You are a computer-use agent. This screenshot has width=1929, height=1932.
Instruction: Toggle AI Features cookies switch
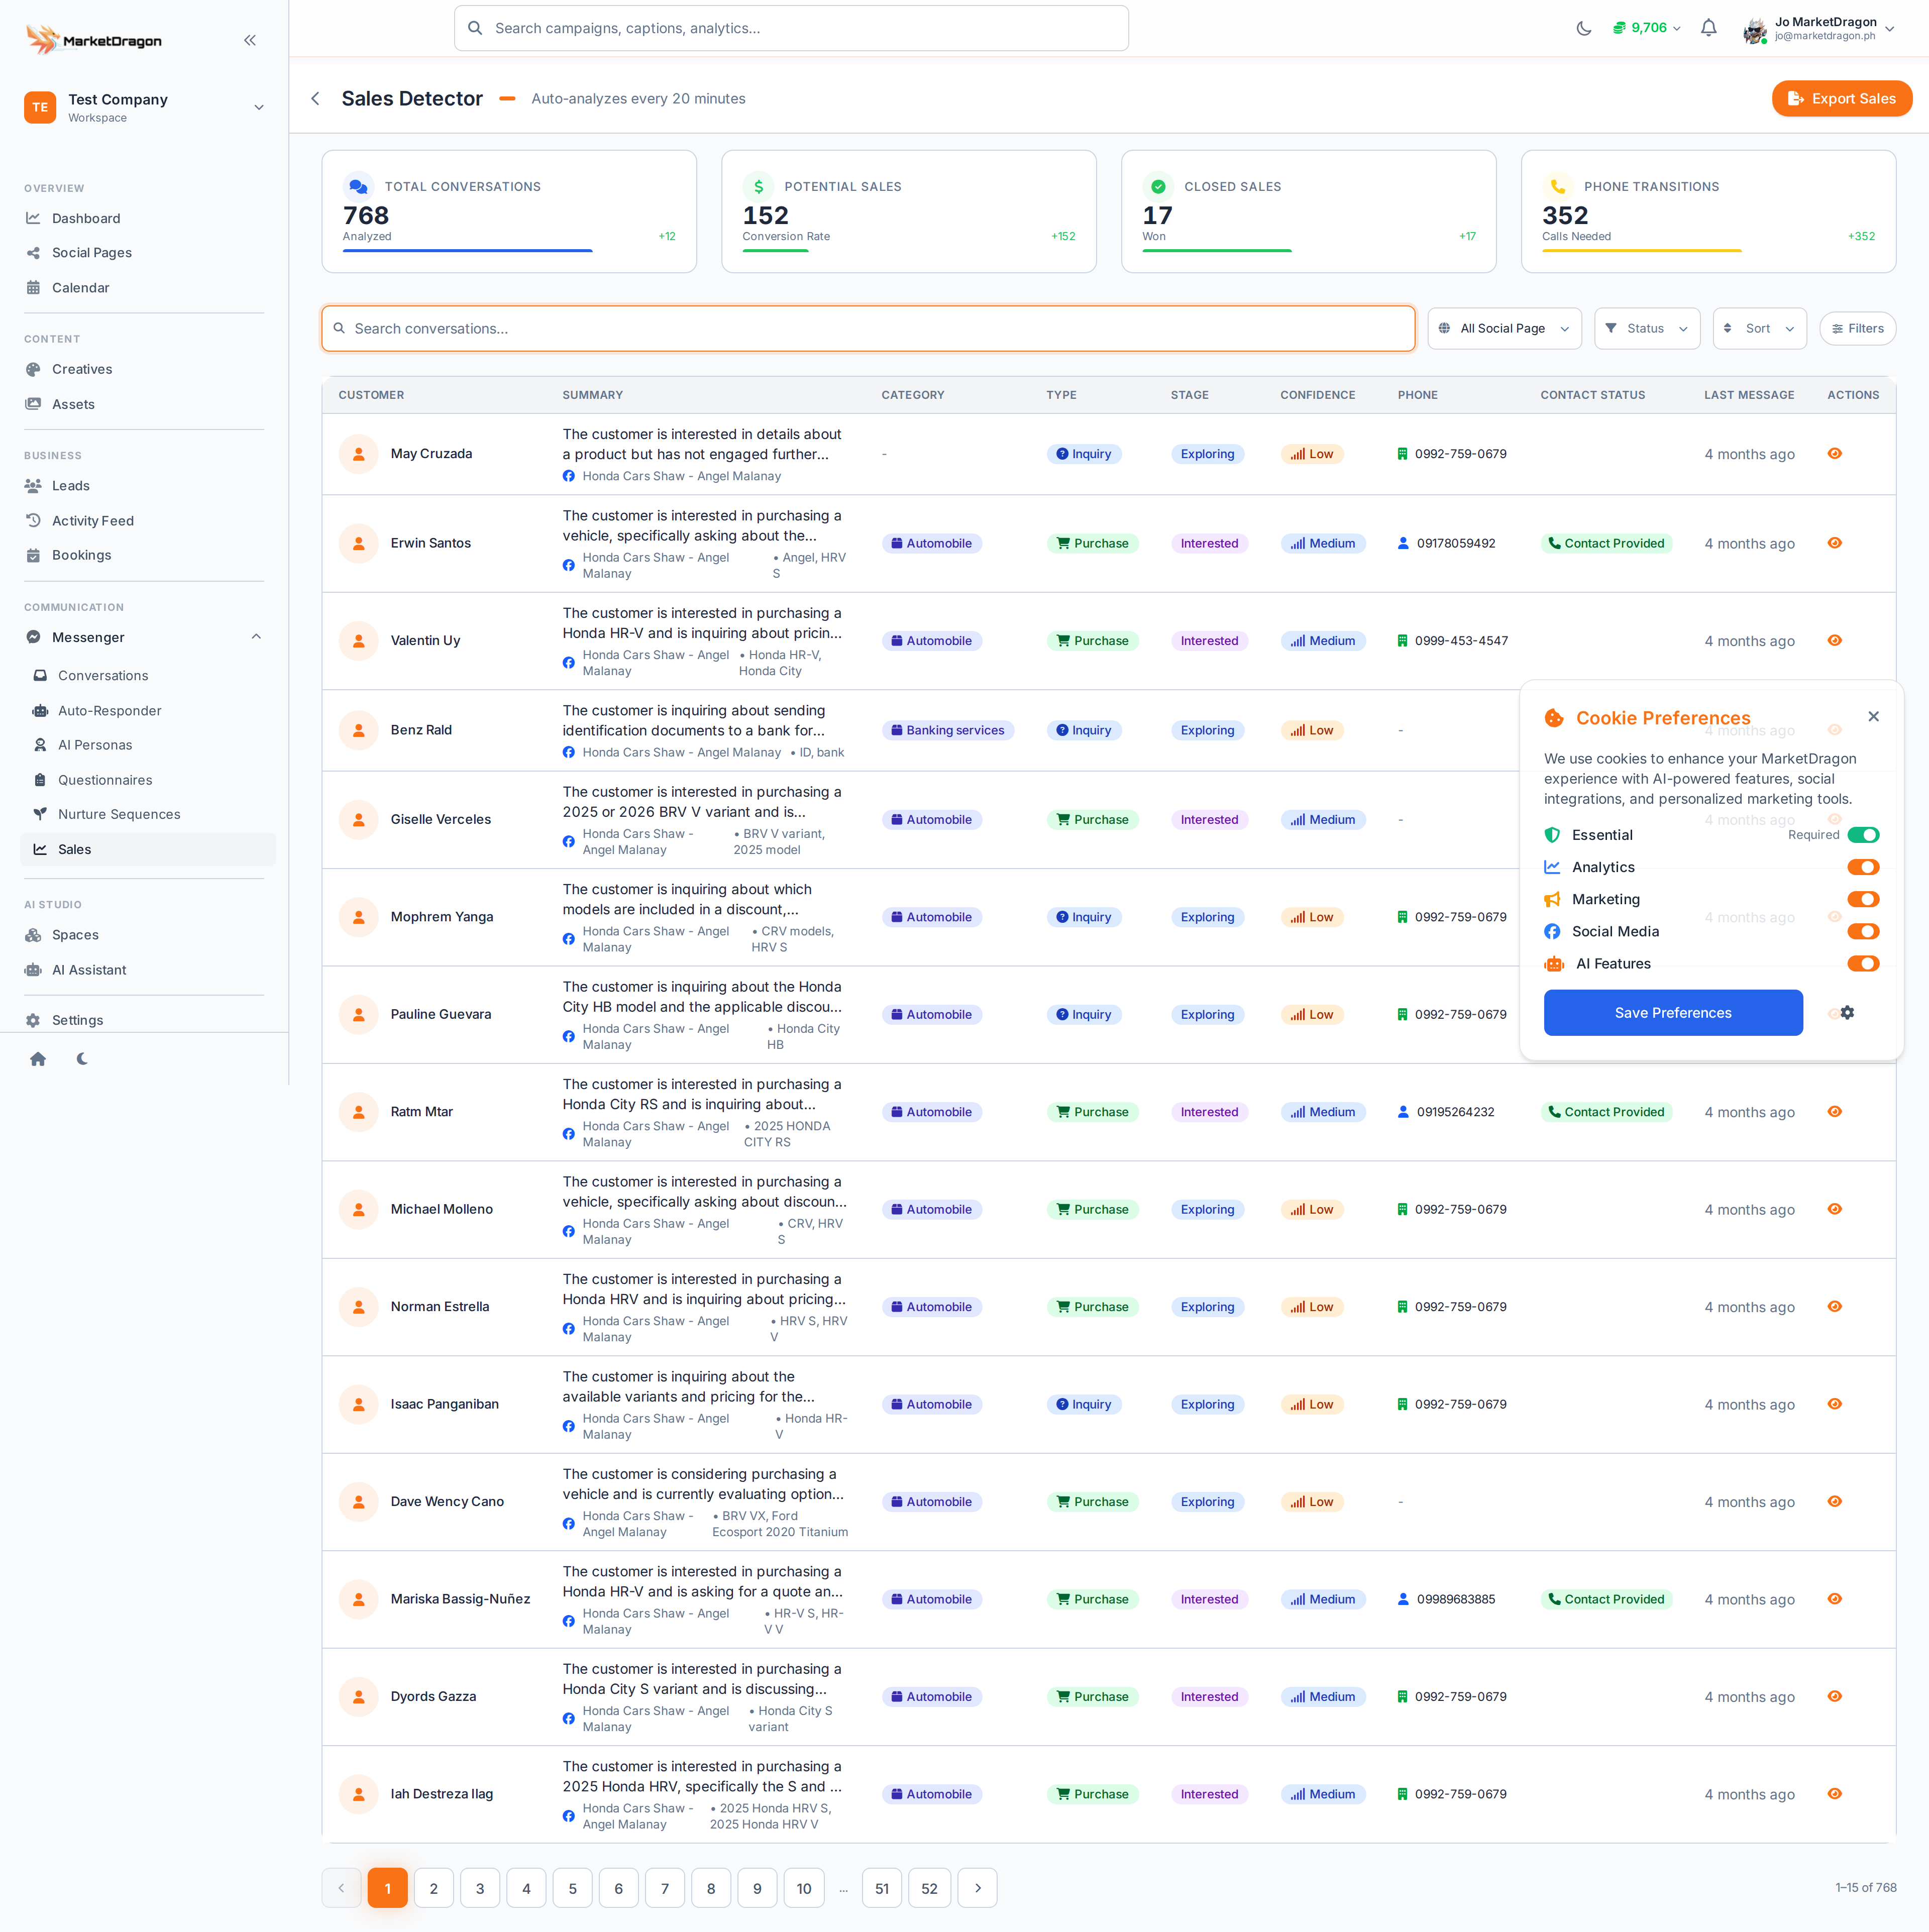pyautogui.click(x=1863, y=964)
